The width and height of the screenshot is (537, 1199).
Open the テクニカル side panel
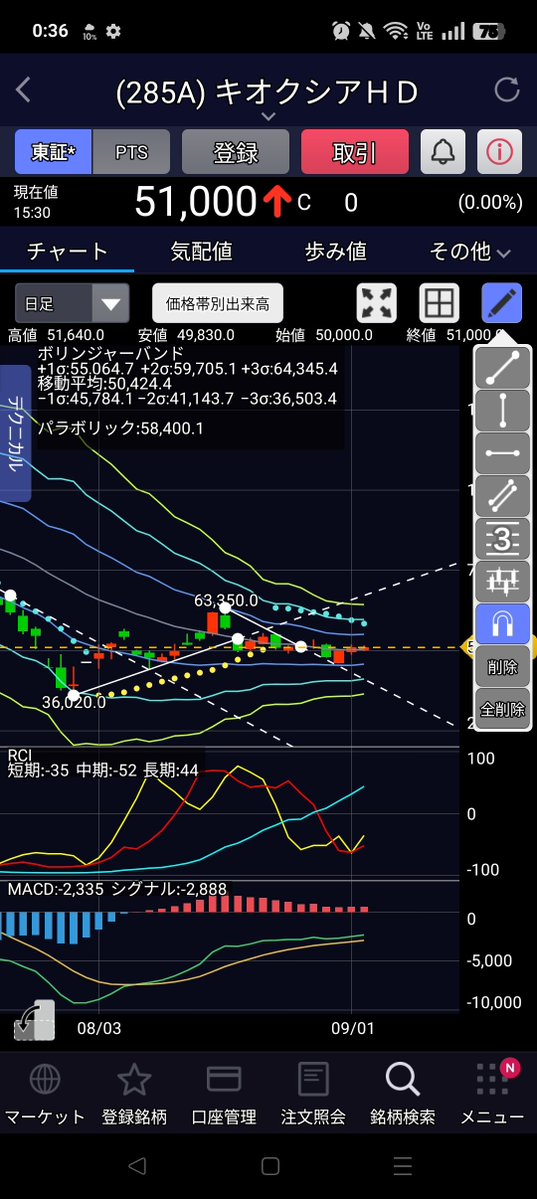click(15, 433)
